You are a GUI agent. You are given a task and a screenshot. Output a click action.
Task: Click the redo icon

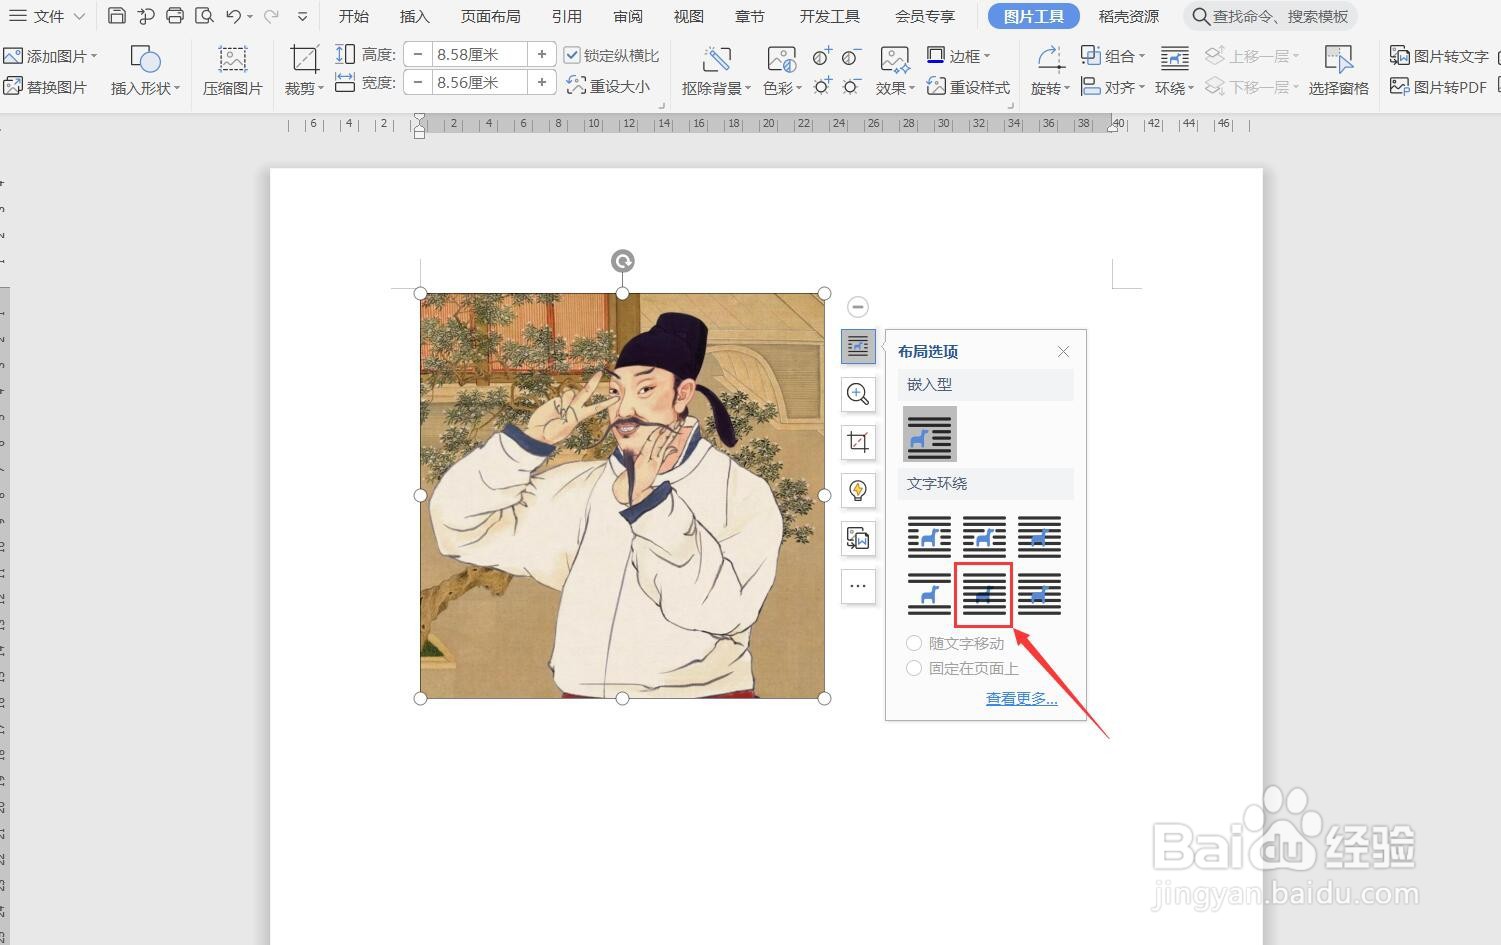pyautogui.click(x=271, y=16)
